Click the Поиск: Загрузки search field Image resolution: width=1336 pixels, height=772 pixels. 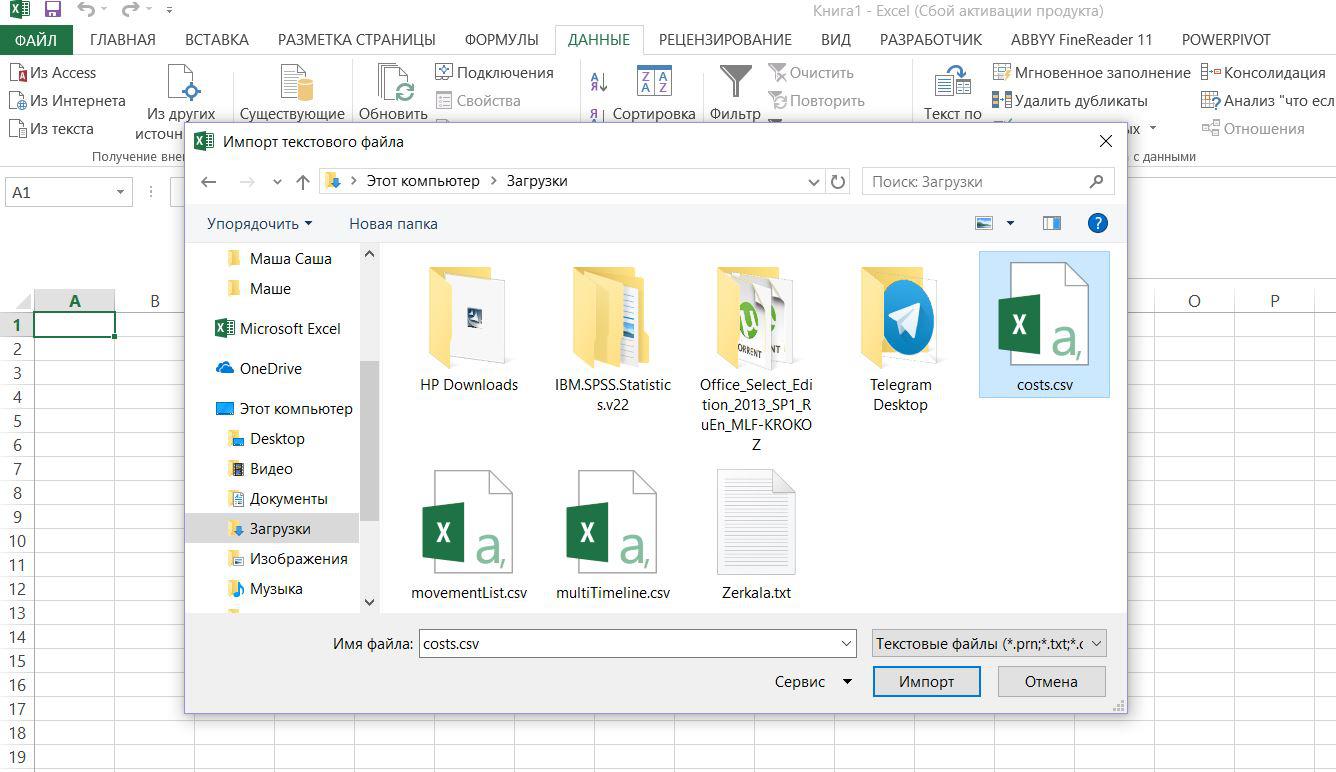[x=975, y=182]
